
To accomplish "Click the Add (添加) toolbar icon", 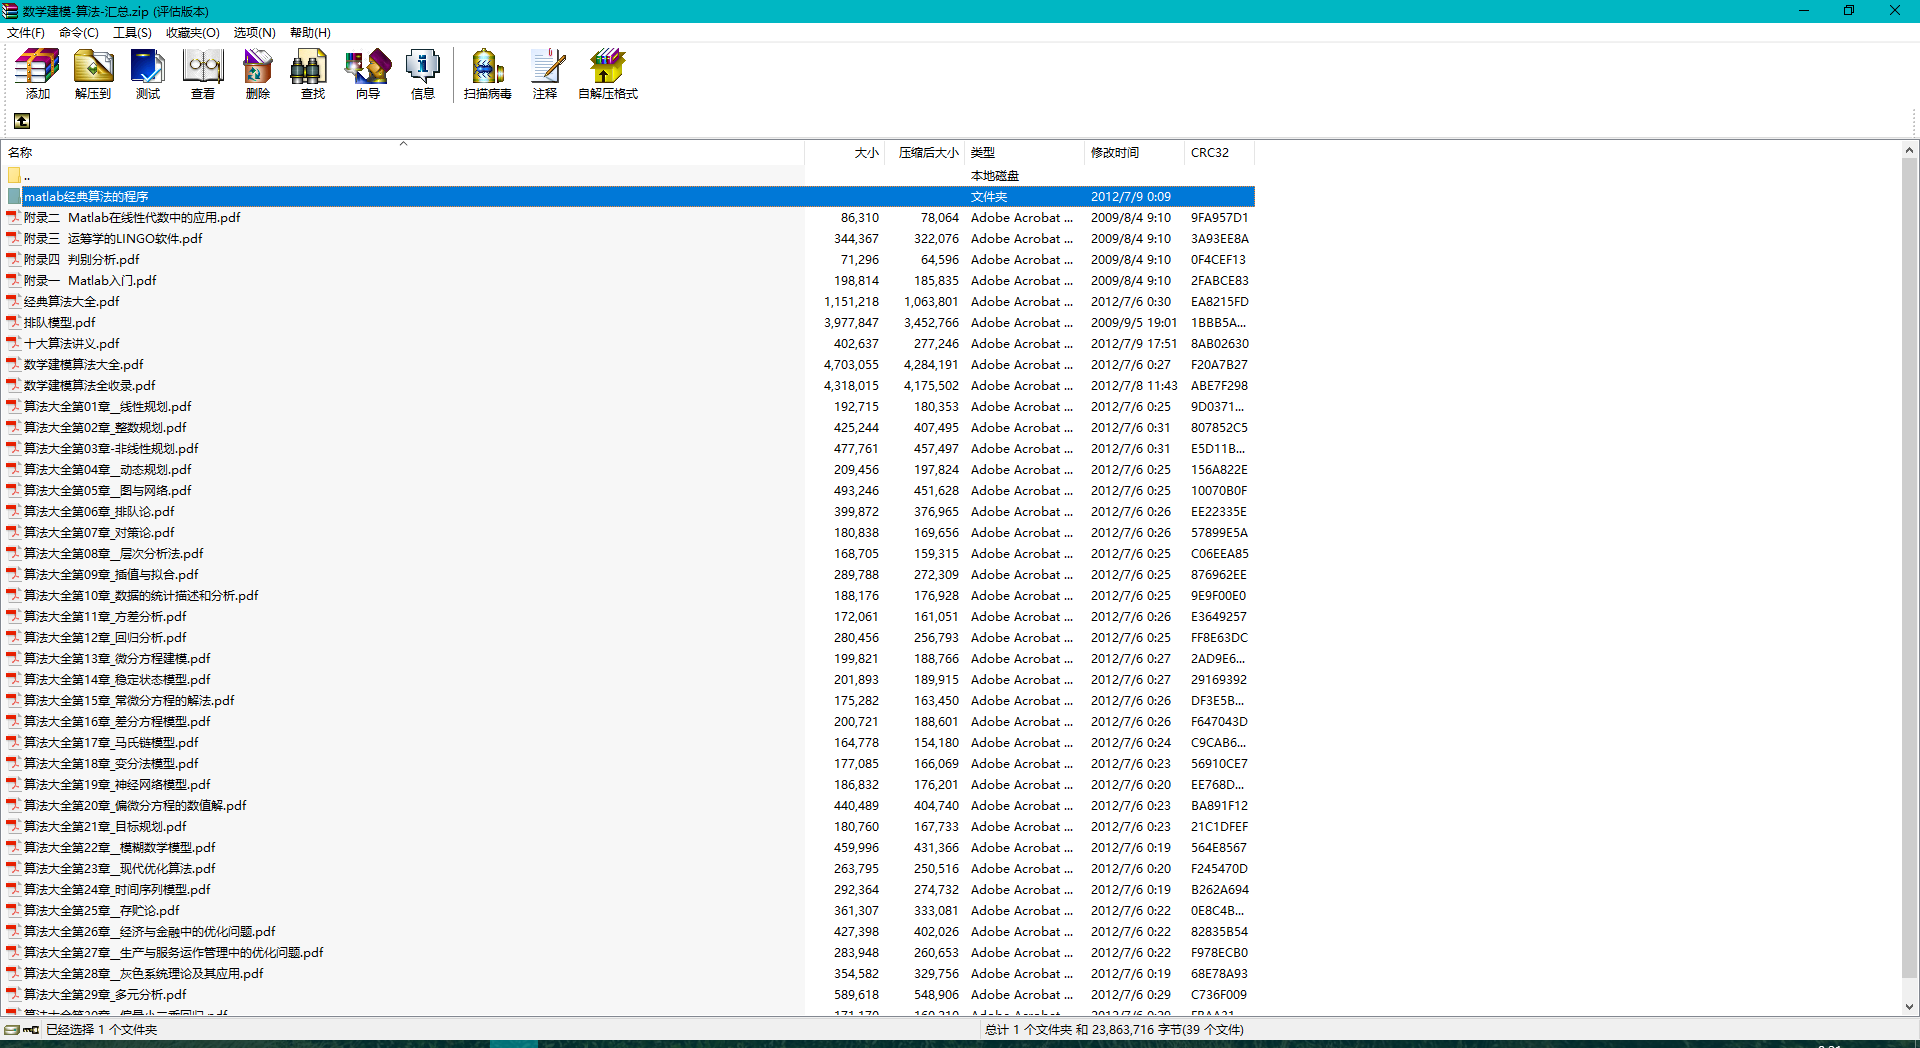I will coord(37,73).
